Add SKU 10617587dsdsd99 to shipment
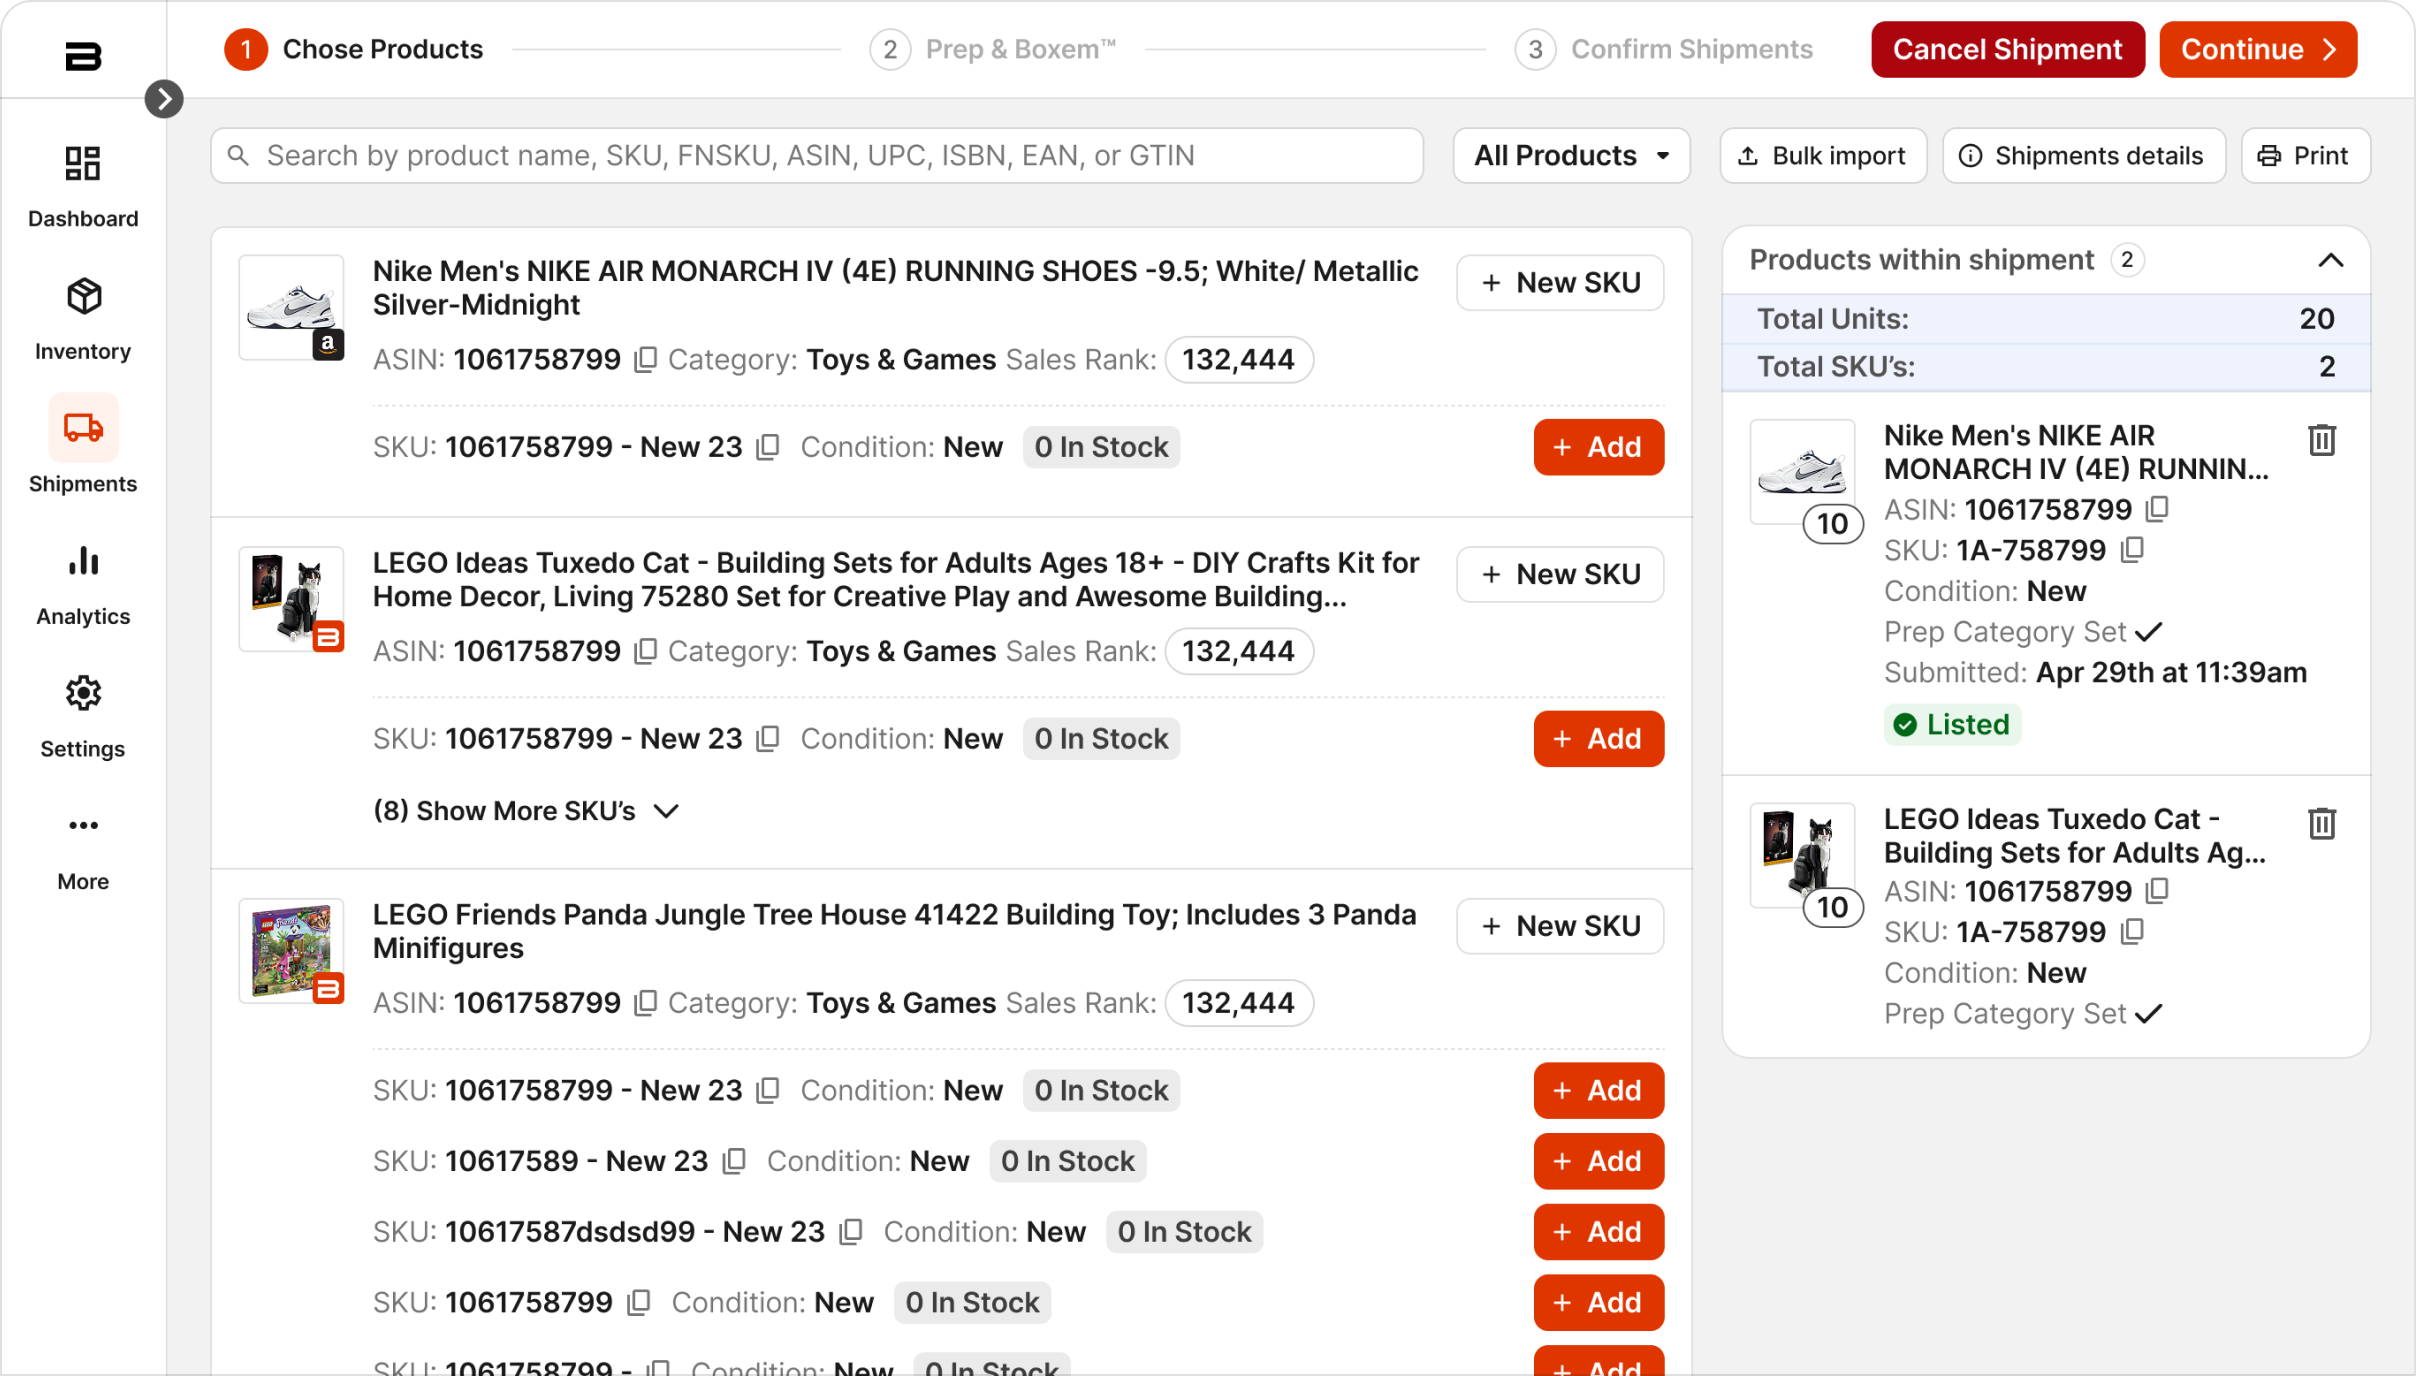The image size is (2416, 1376). (x=1598, y=1232)
